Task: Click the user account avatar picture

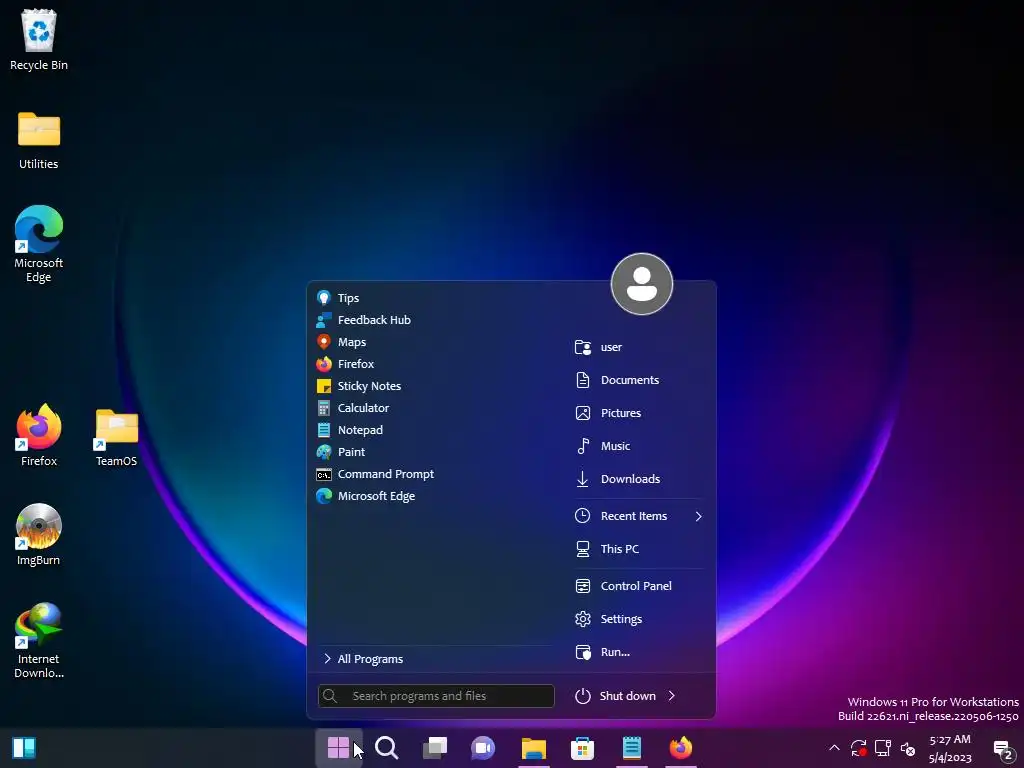Action: (x=642, y=284)
